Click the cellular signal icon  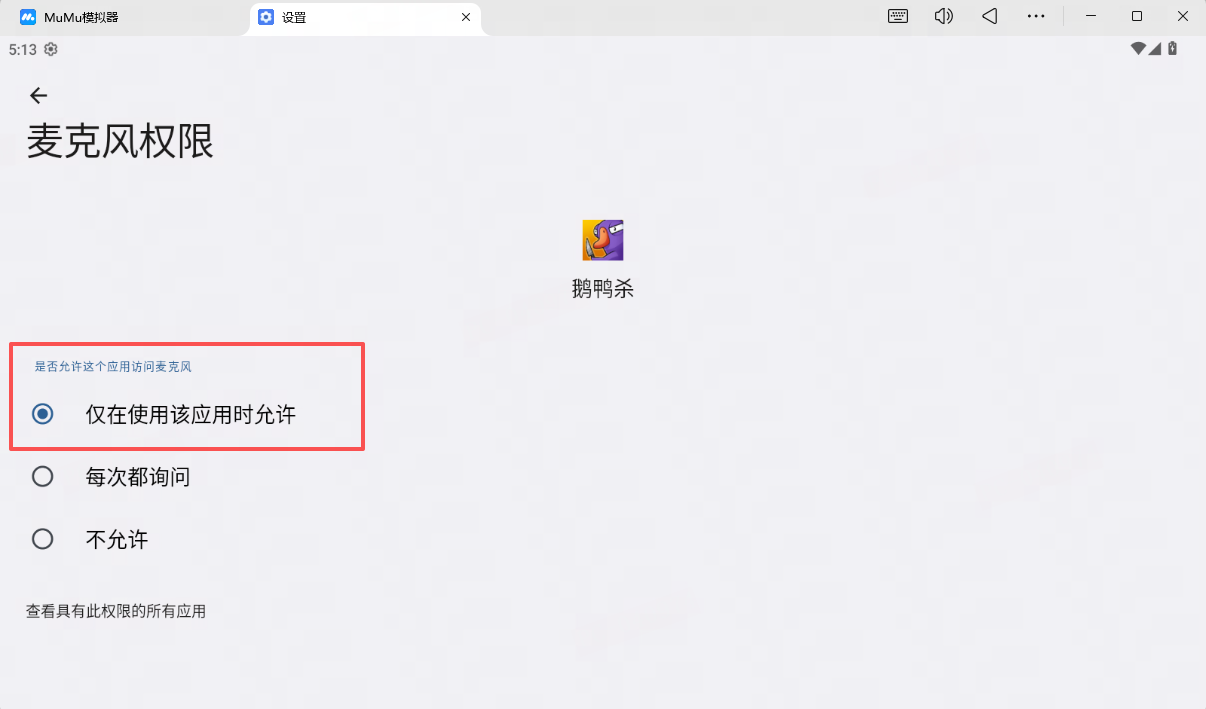point(1155,49)
